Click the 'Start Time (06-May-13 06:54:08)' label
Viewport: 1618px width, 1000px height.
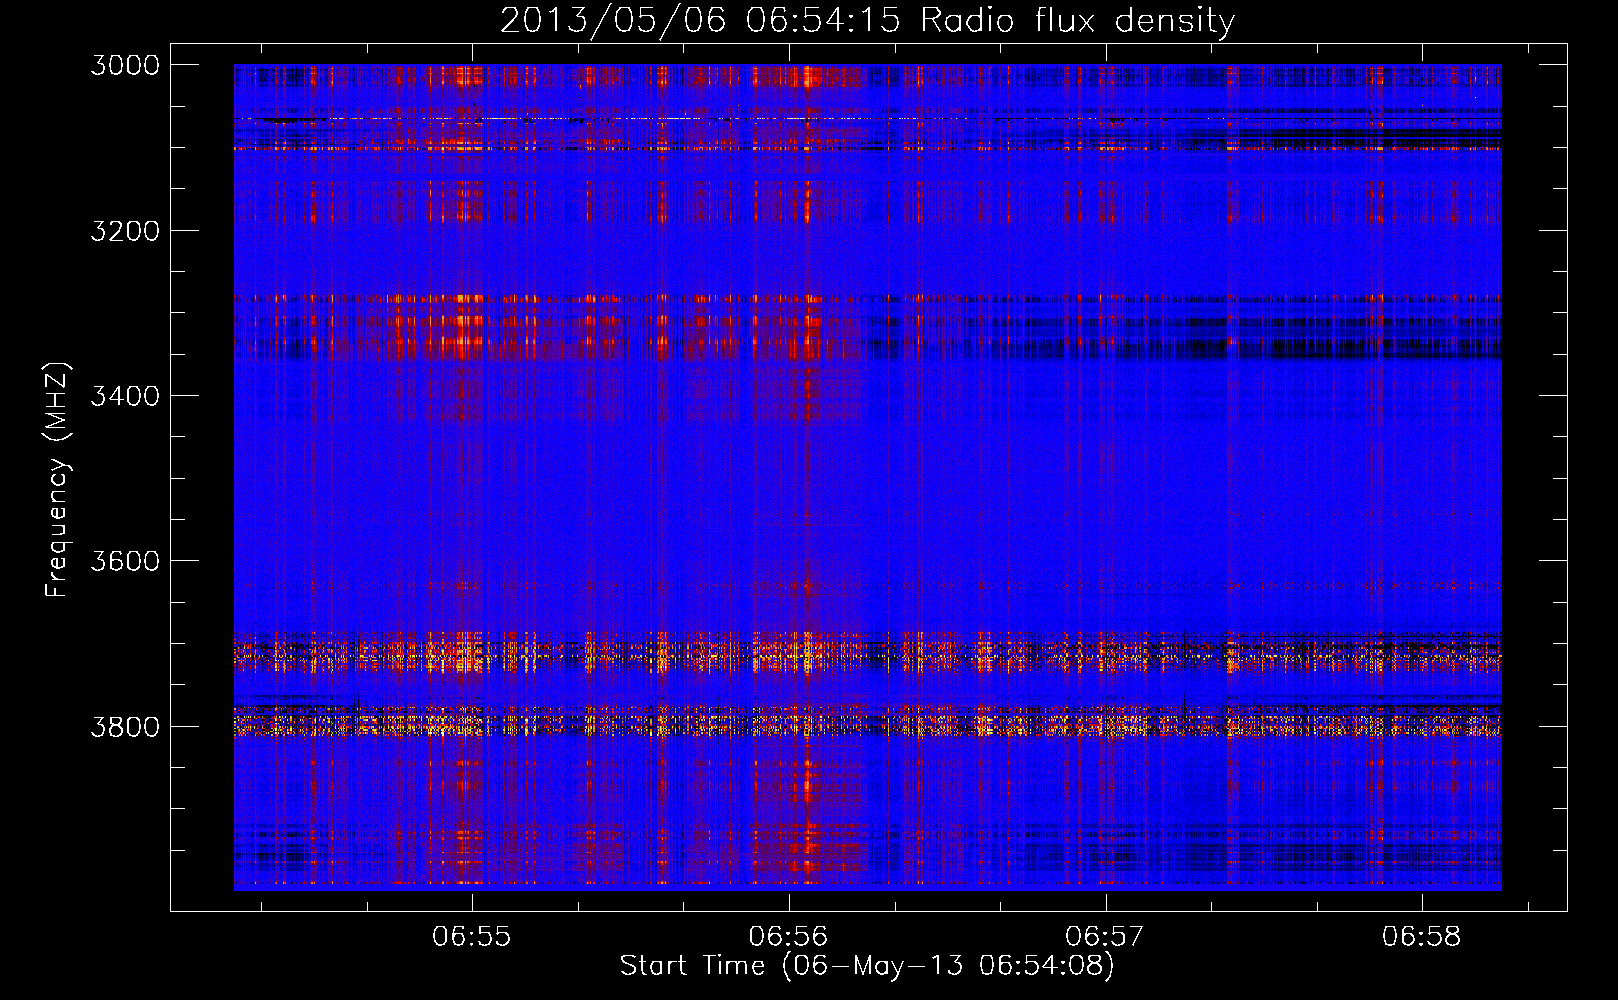point(867,966)
